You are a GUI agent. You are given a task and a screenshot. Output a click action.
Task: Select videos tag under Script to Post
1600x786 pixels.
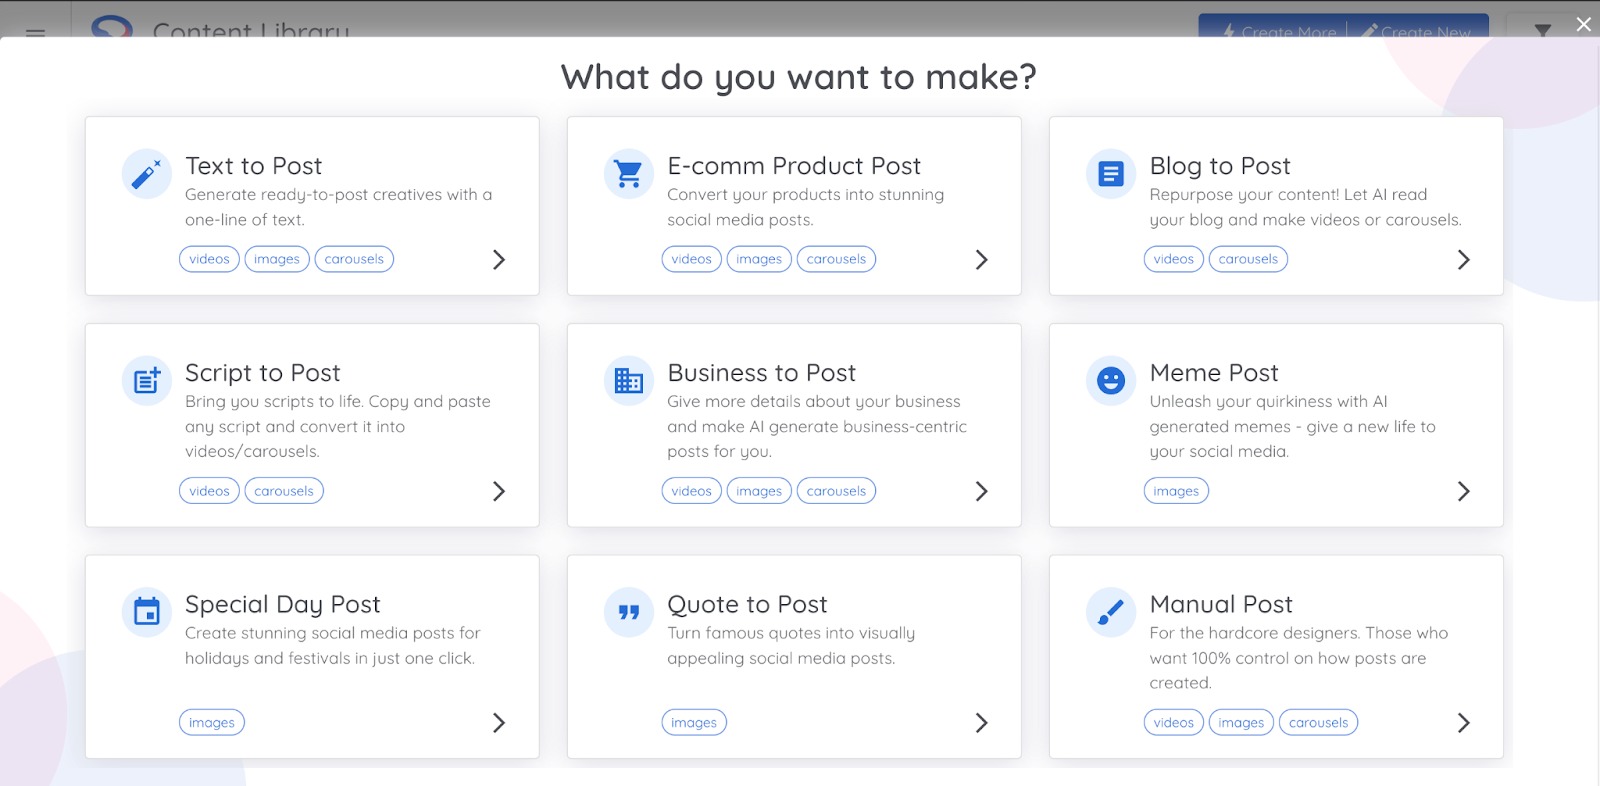pos(209,491)
